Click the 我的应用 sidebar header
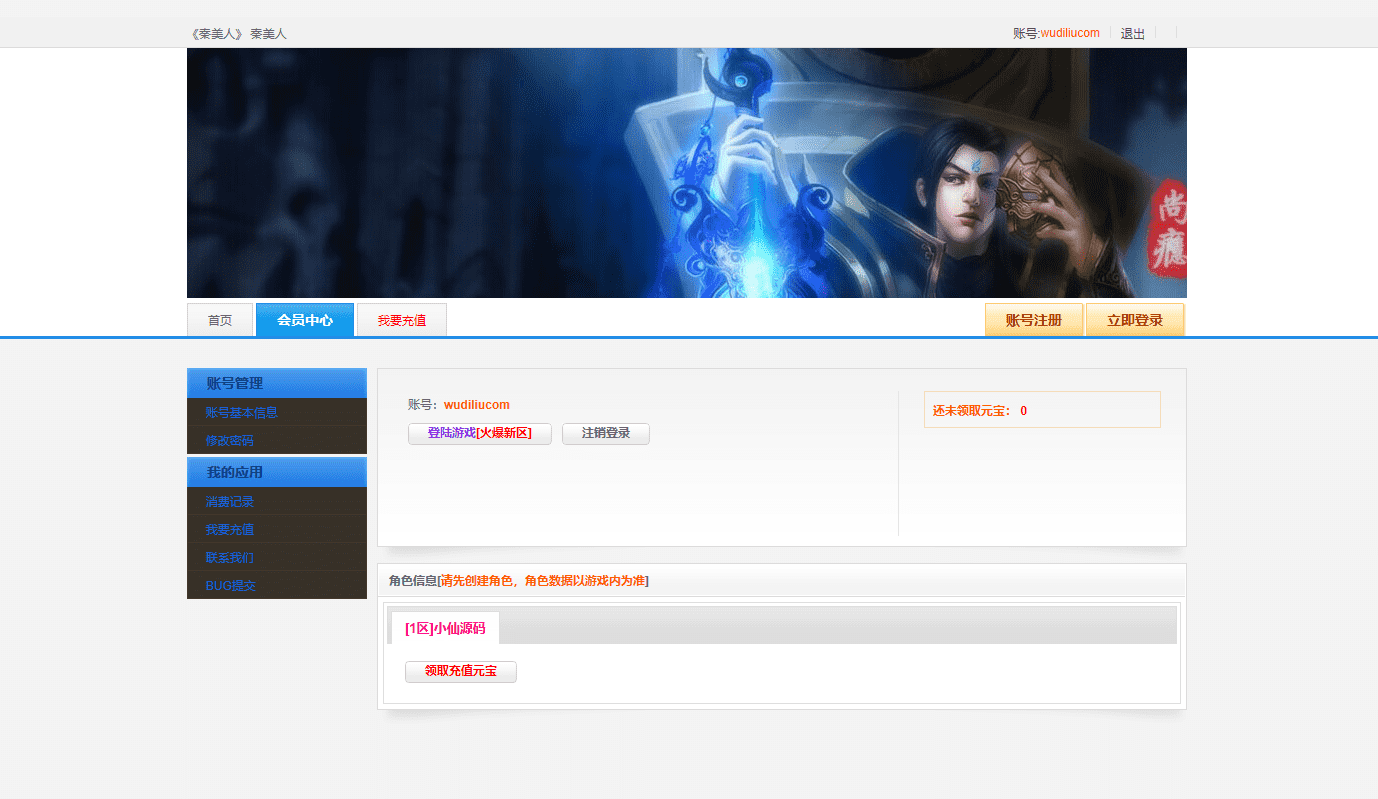1378x799 pixels. click(x=277, y=472)
